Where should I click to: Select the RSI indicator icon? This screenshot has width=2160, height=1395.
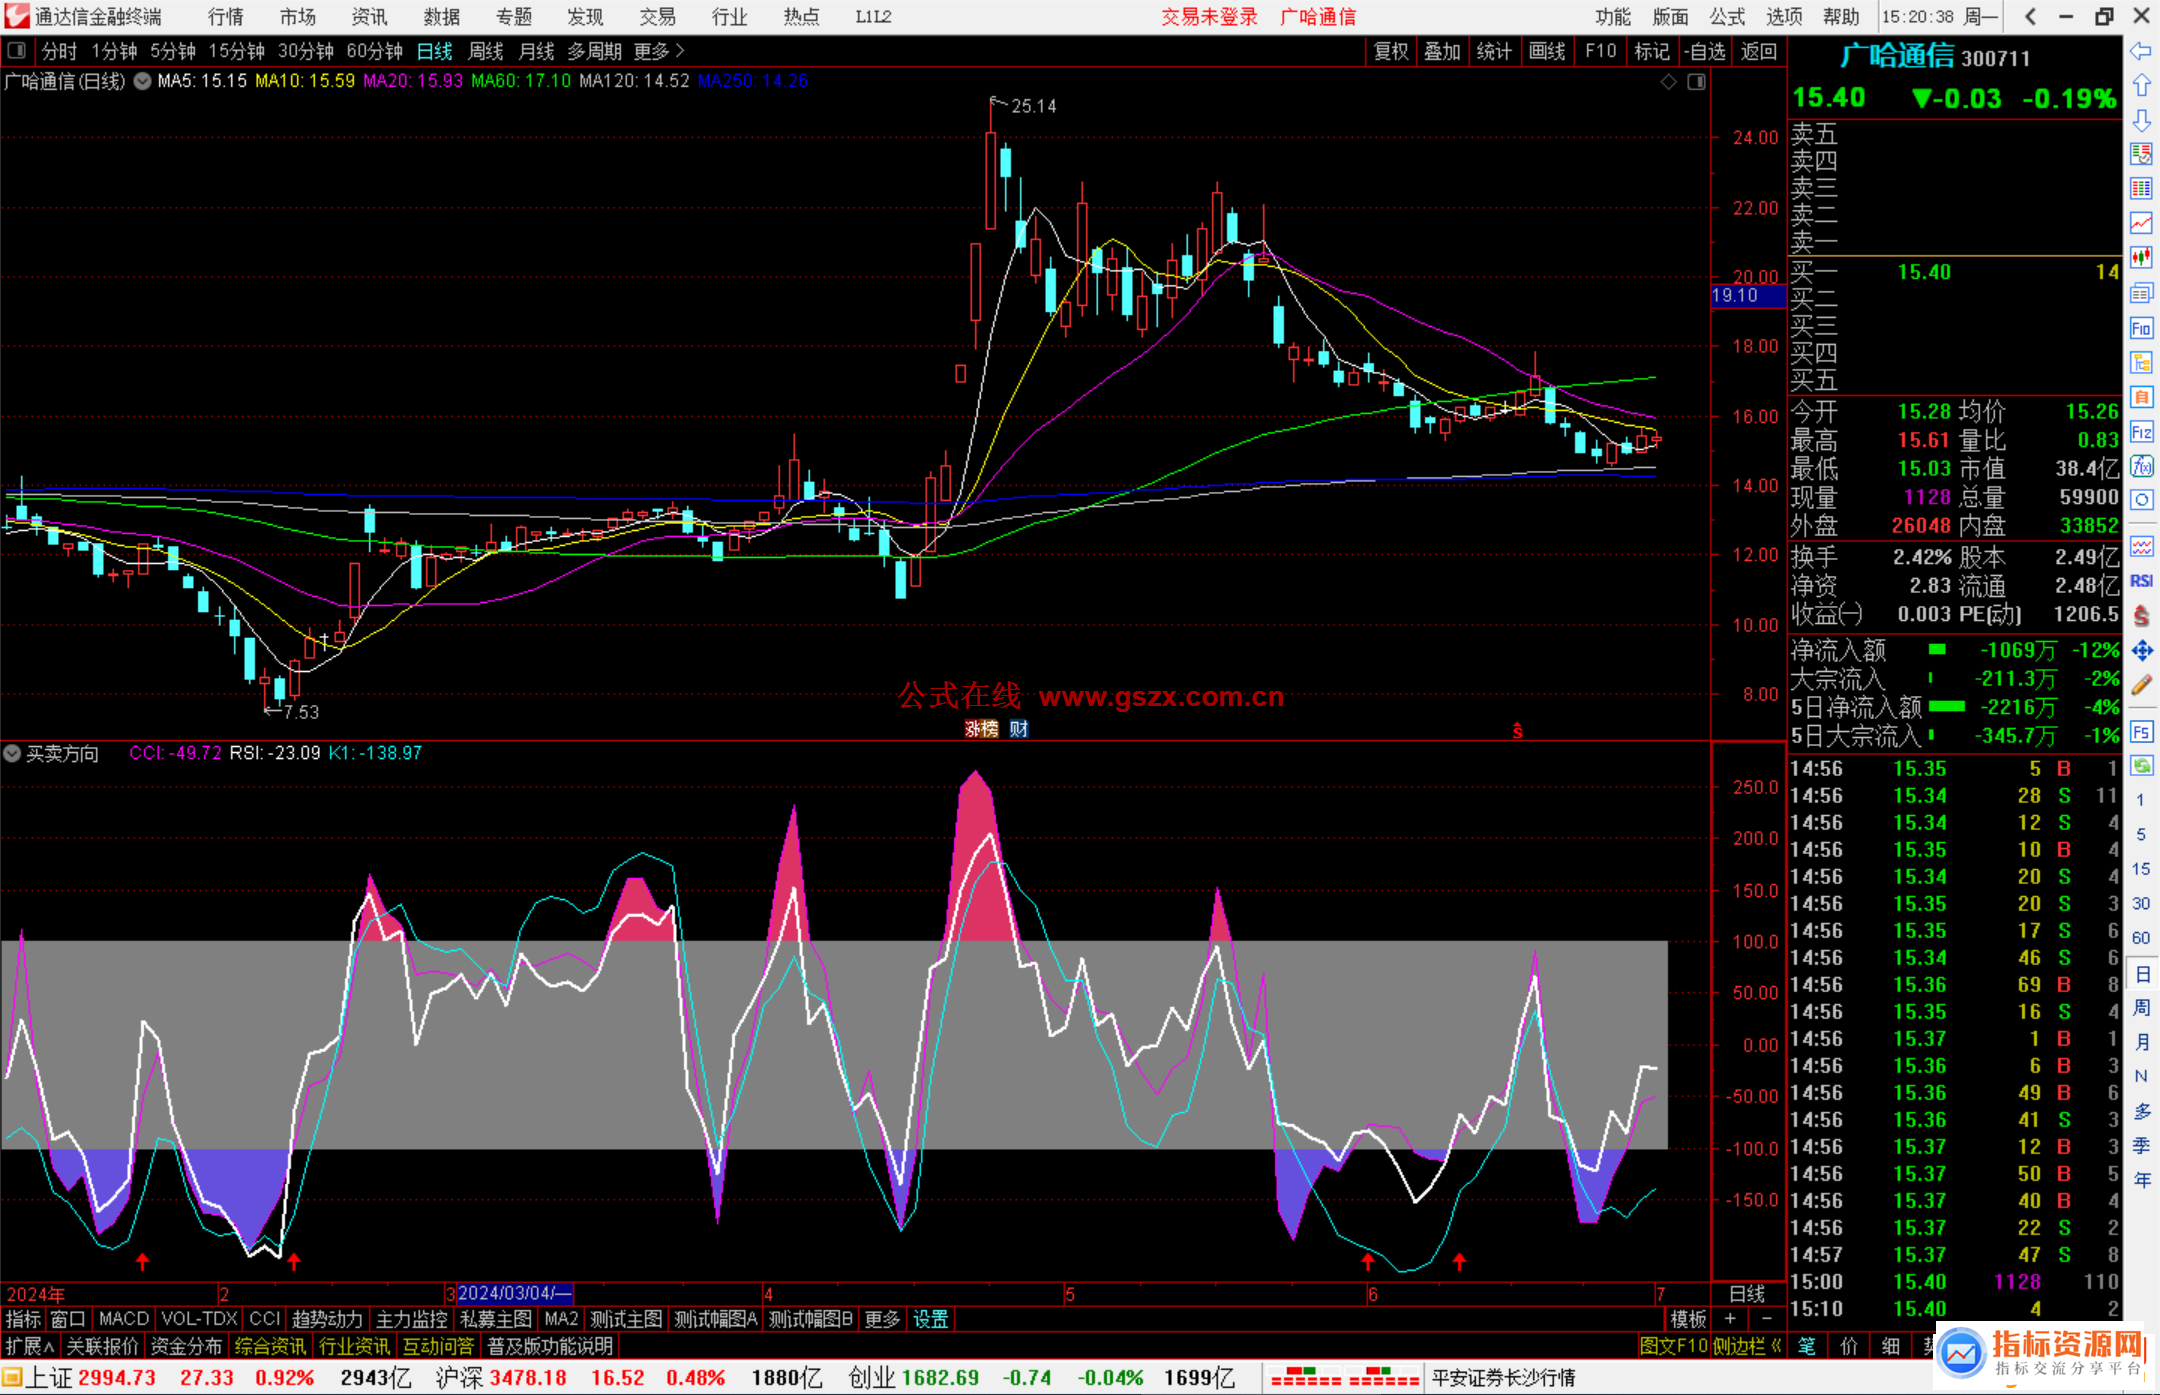coord(2141,581)
